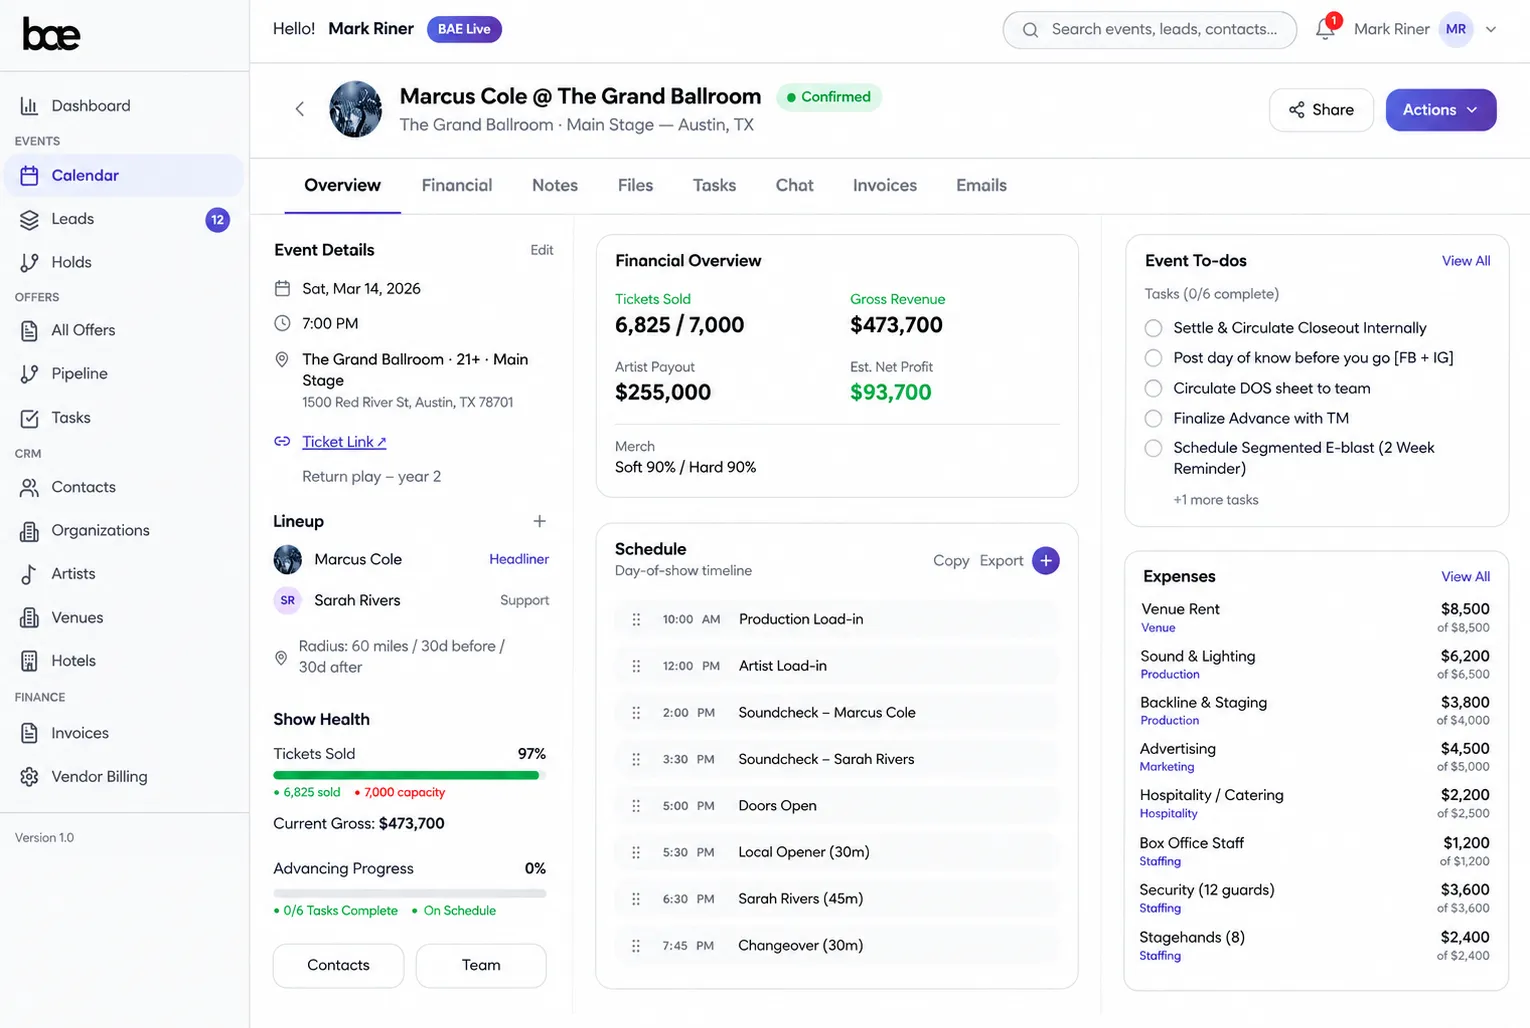Click the Marcus Cole event thumbnail
The image size is (1530, 1028).
356,109
